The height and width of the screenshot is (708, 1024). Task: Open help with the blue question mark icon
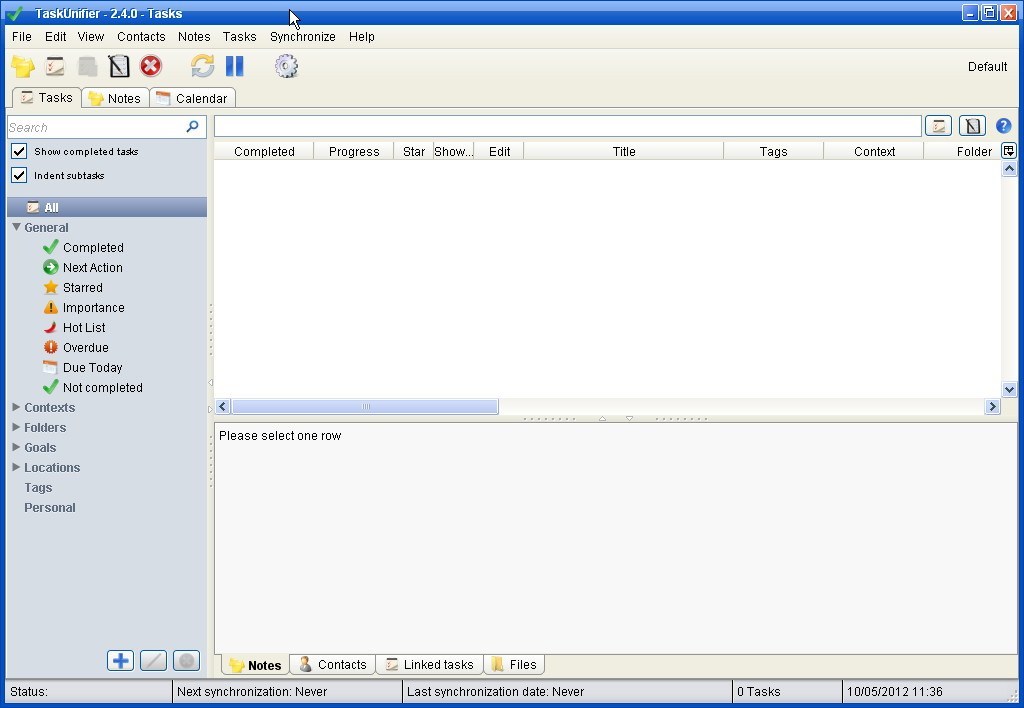point(1004,126)
